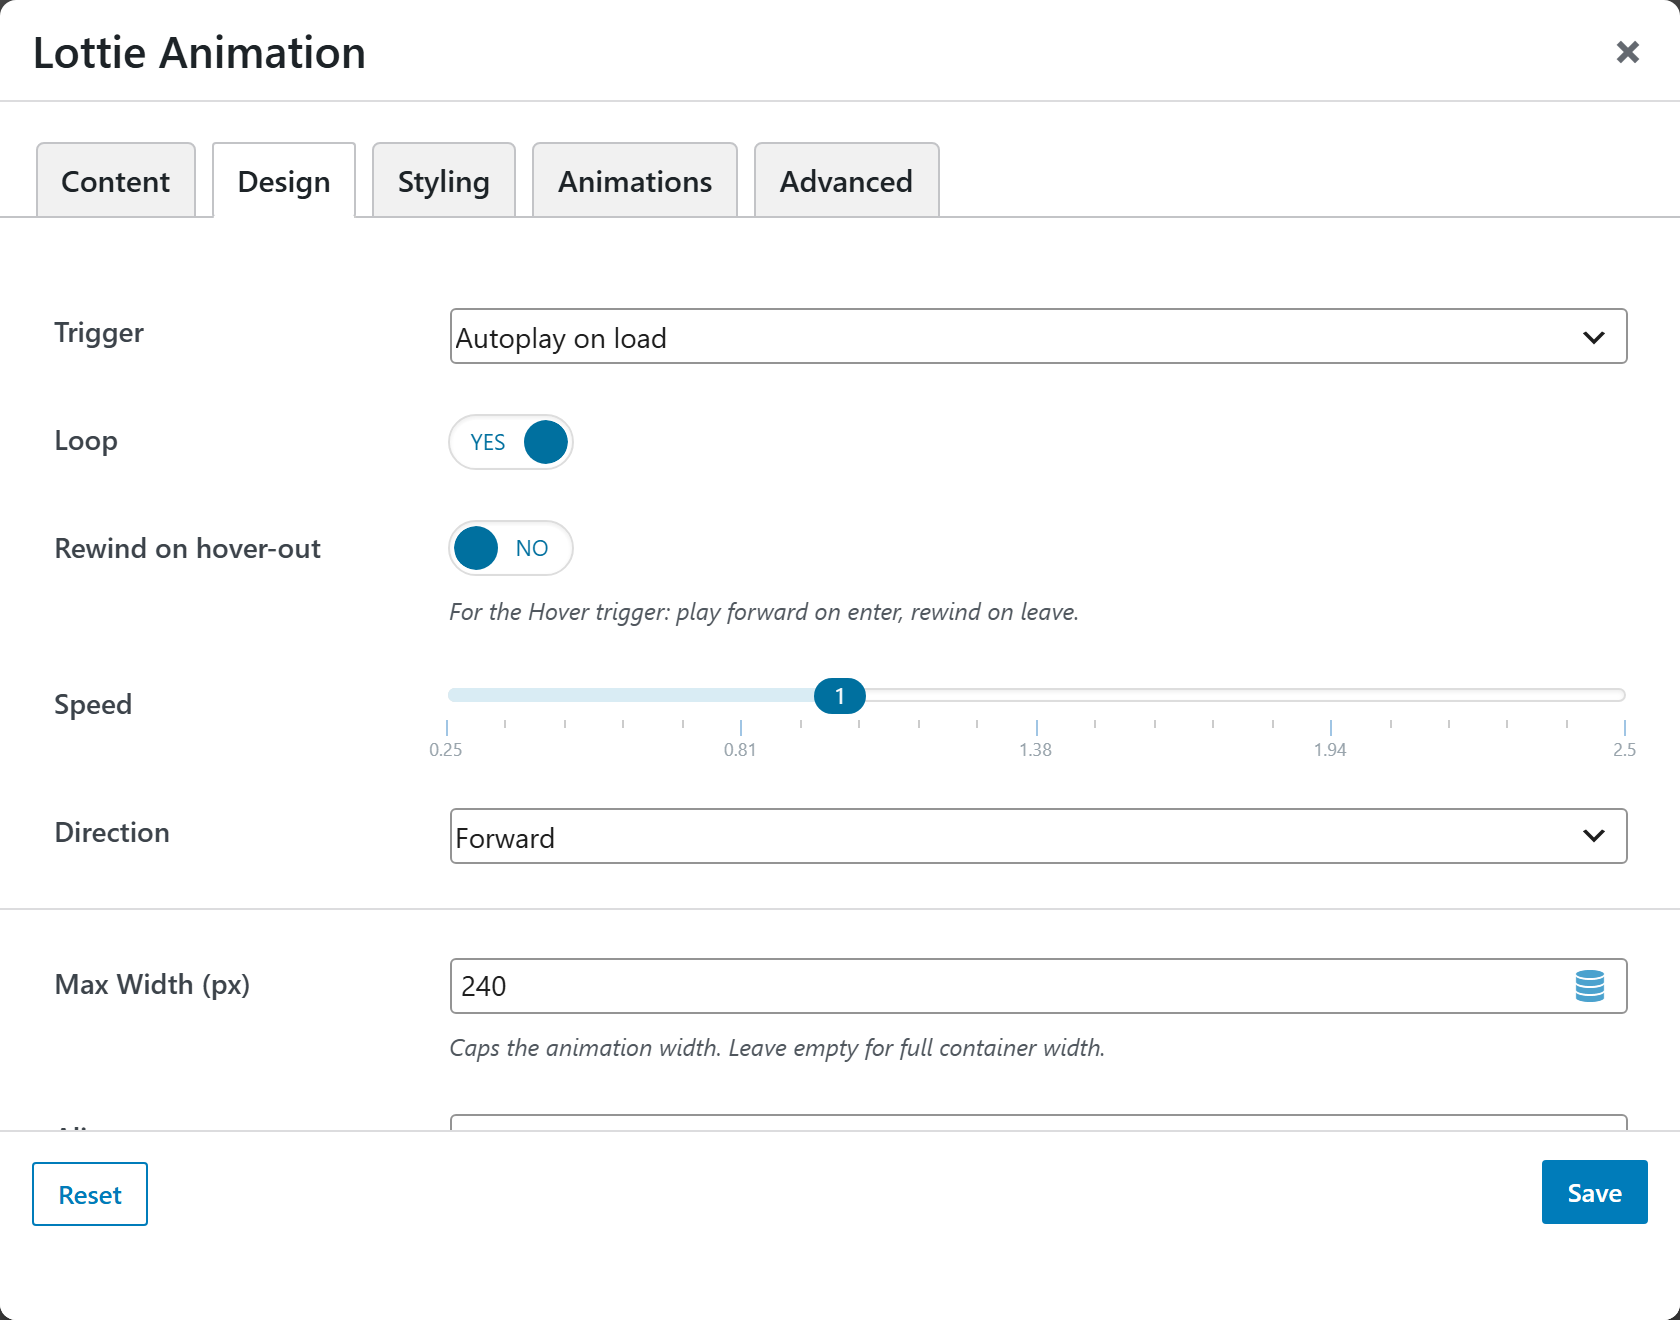Click the dynamic data icon in Max Width
The width and height of the screenshot is (1680, 1320).
pos(1589,986)
